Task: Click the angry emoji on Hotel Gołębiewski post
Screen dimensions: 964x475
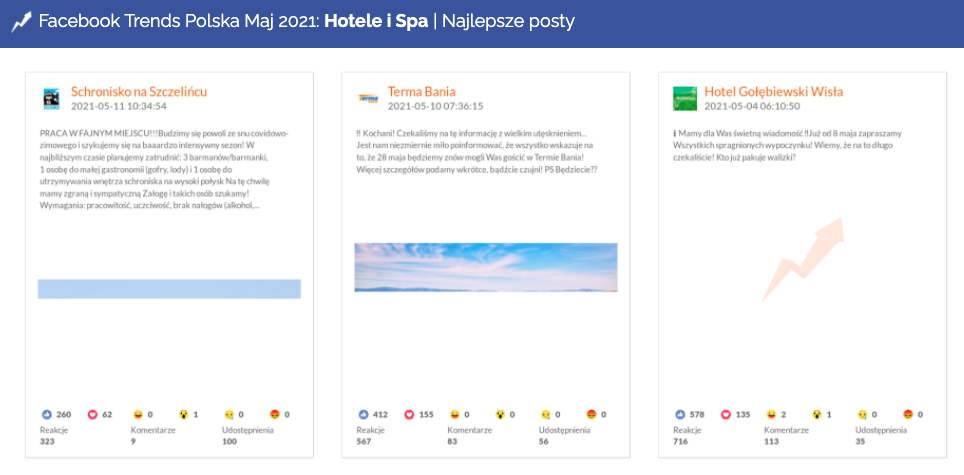Action: pyautogui.click(x=908, y=414)
